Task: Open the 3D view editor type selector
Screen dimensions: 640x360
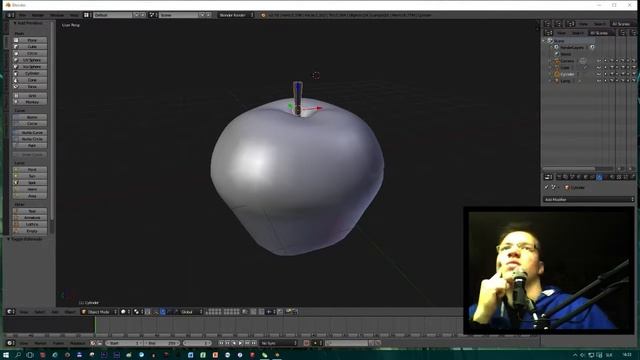Action: 11,311
